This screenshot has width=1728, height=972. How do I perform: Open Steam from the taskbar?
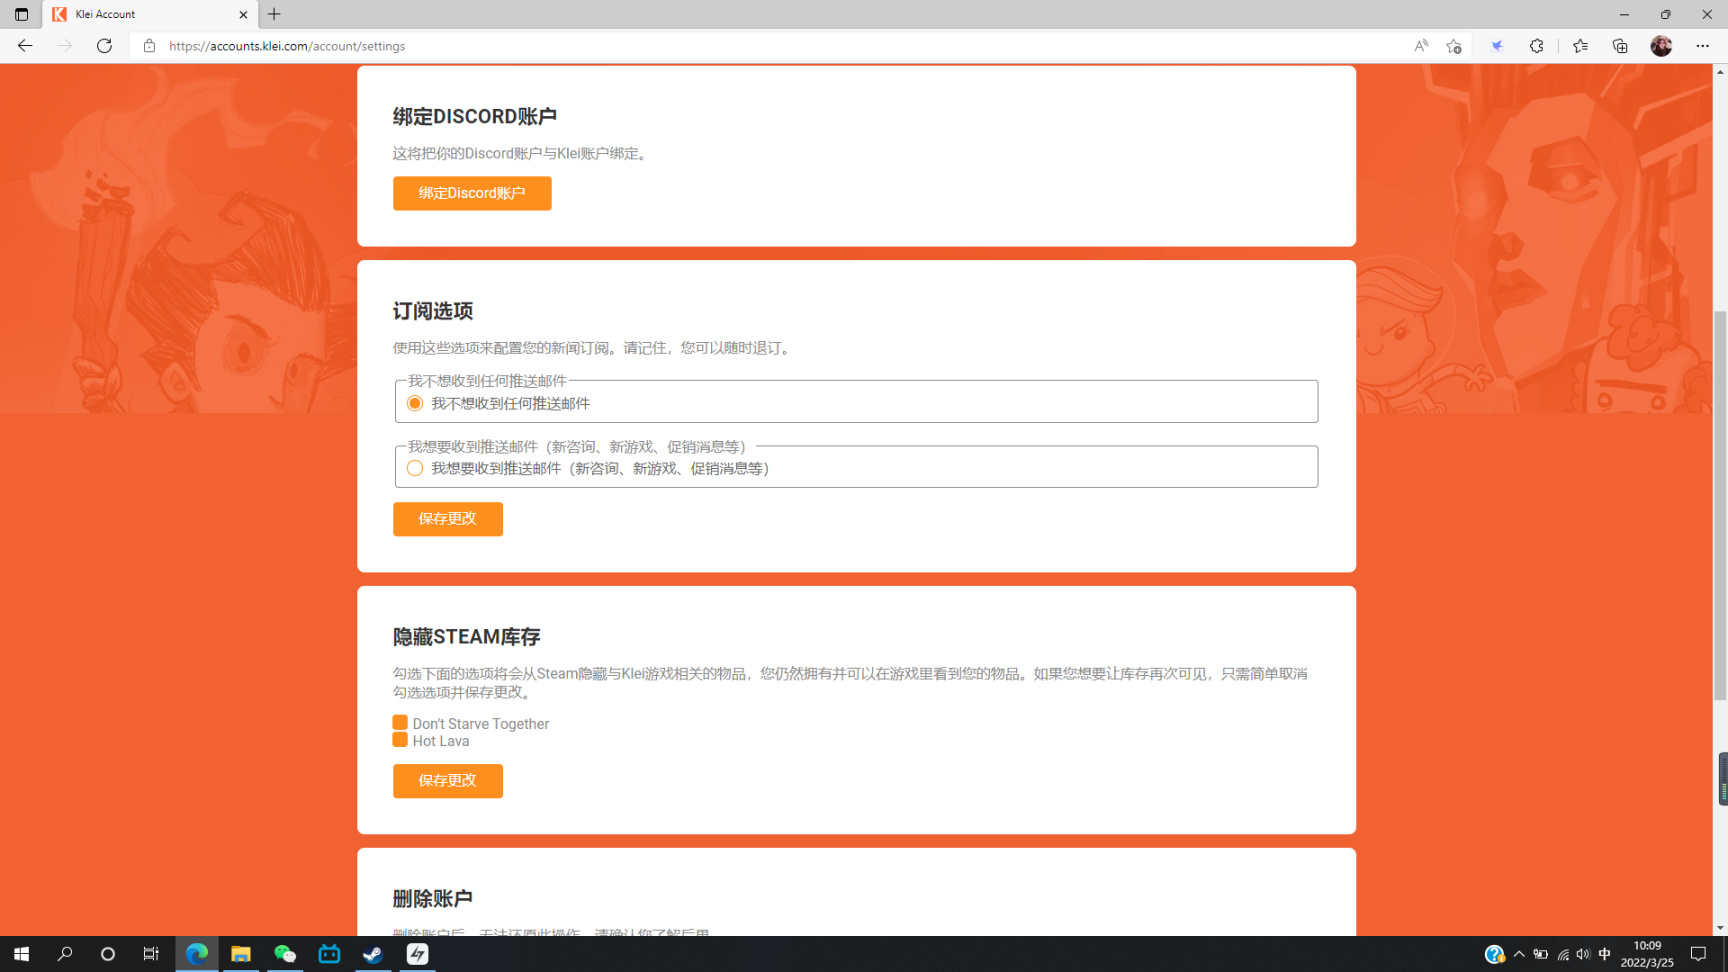coord(373,954)
